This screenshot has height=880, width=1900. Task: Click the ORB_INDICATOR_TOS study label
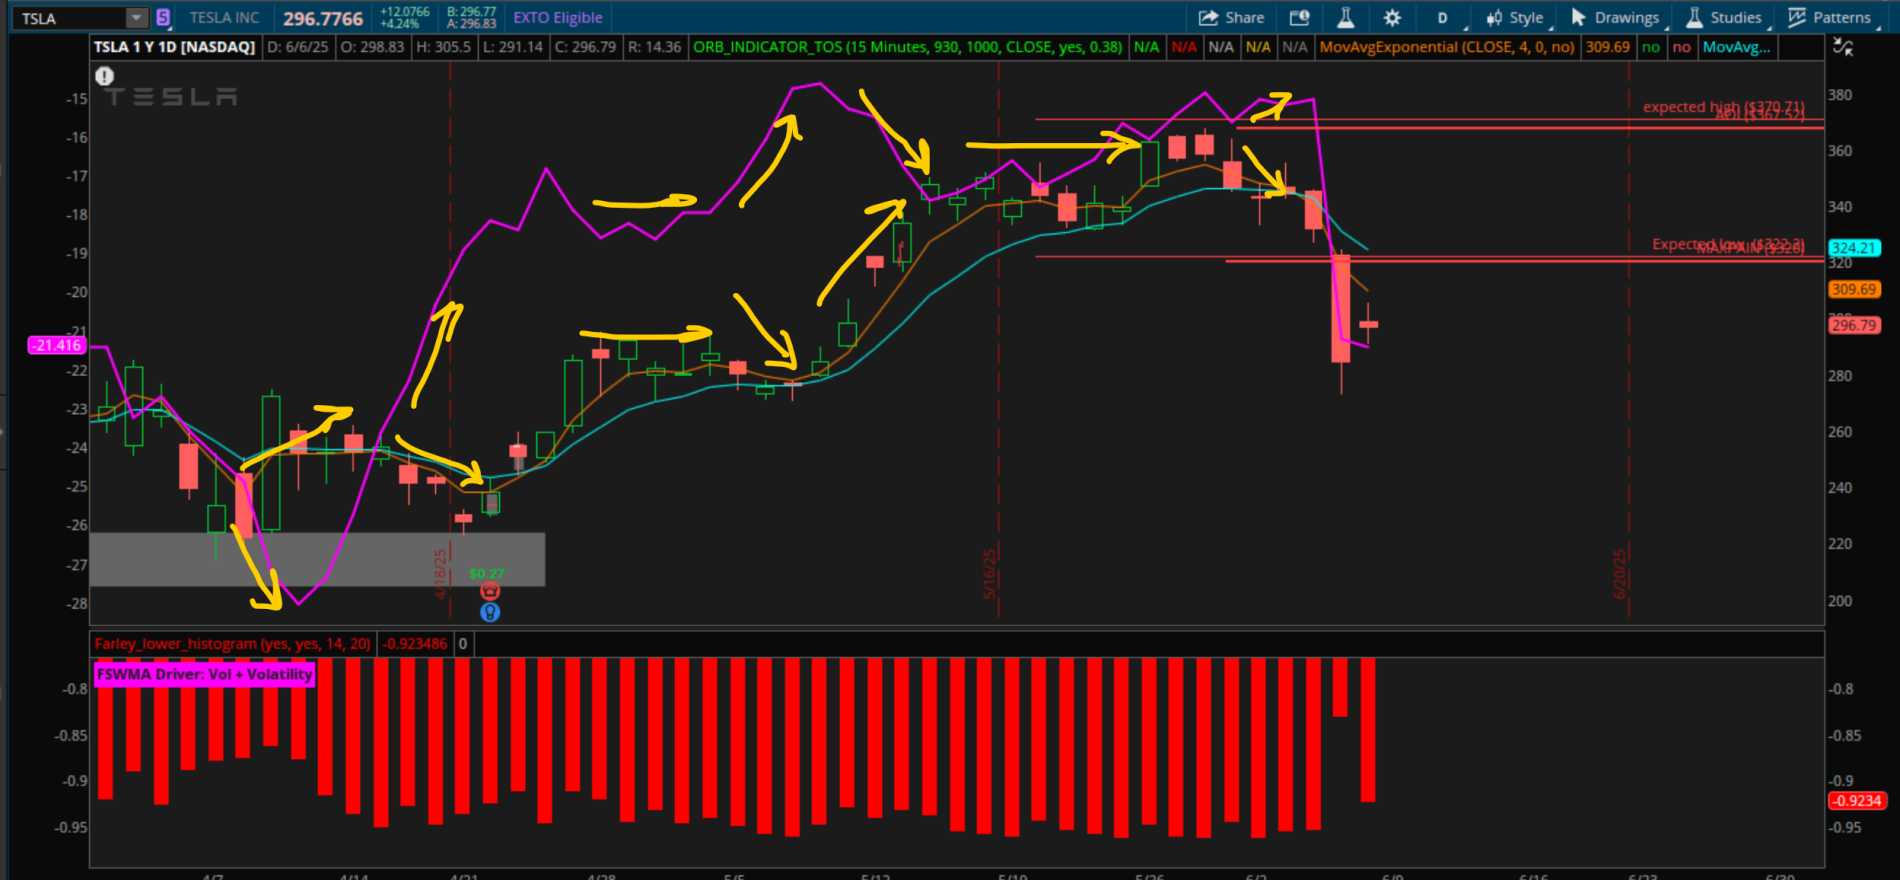coord(908,47)
